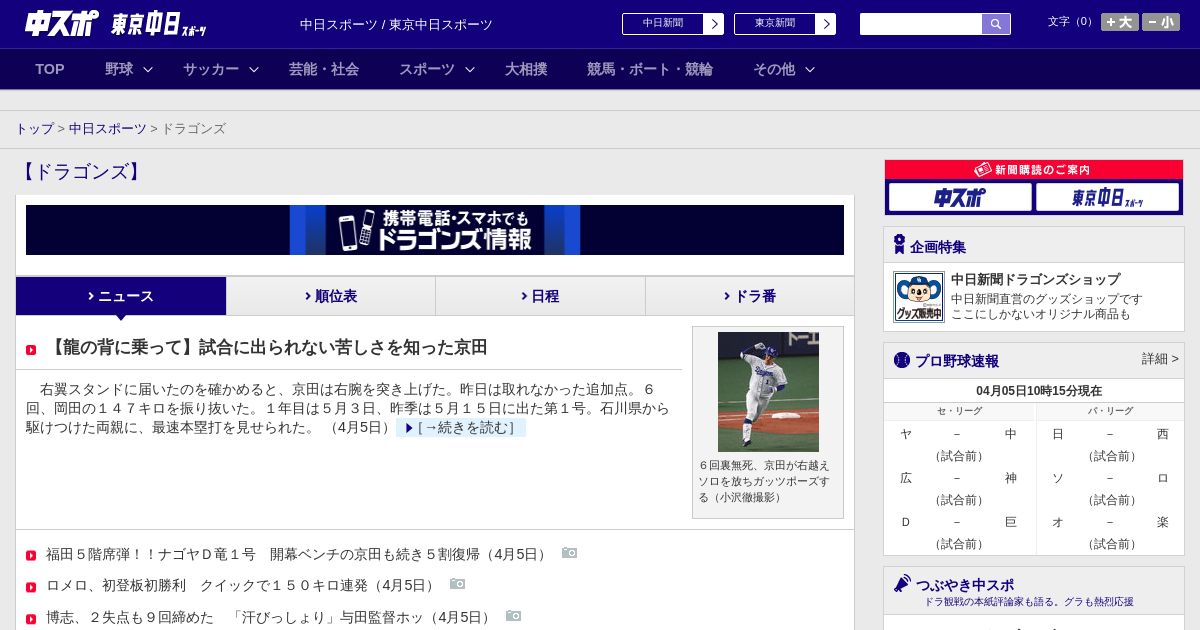The image size is (1200, 630).
Task: Click the セ・リーグ column header
Action: point(959,411)
